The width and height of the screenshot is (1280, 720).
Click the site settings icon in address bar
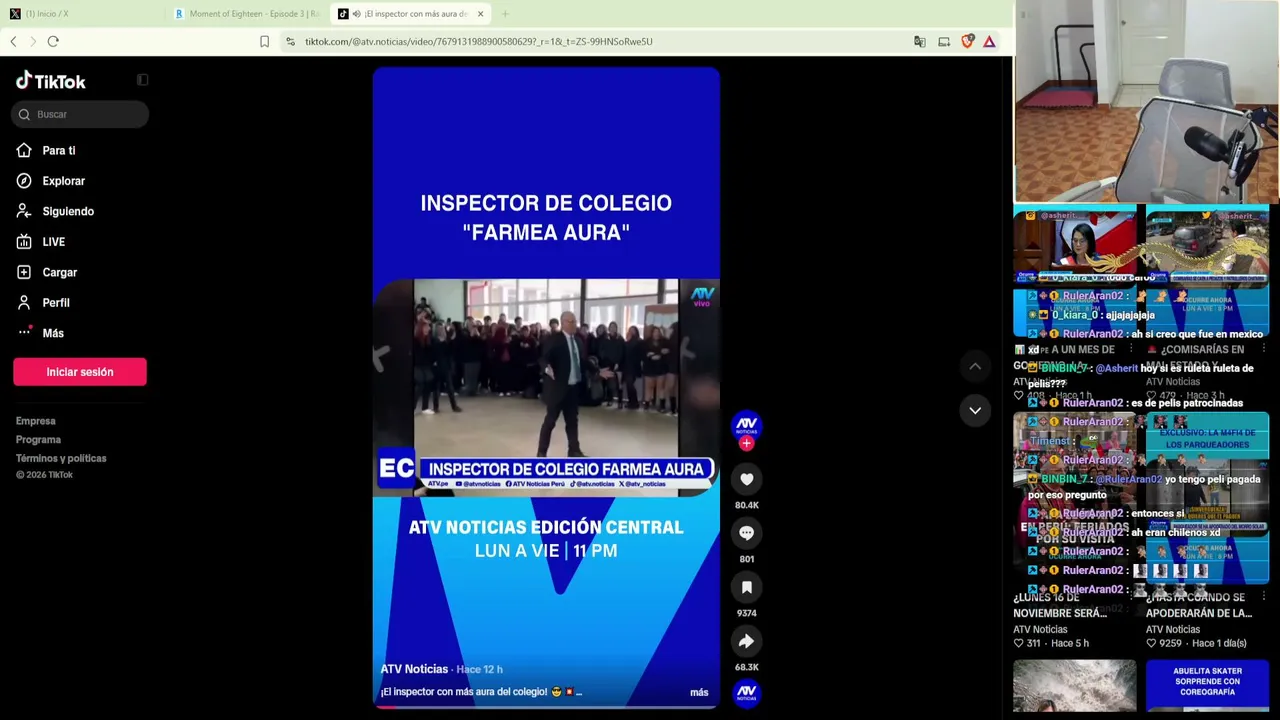(290, 41)
